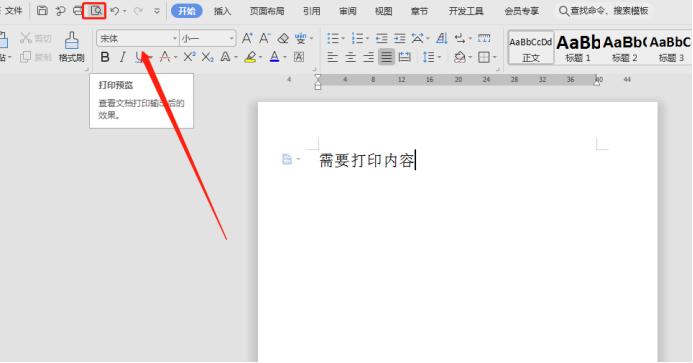Screen dimensions: 693x363
Task: Apply the 标题 1 style
Action: (x=578, y=48)
